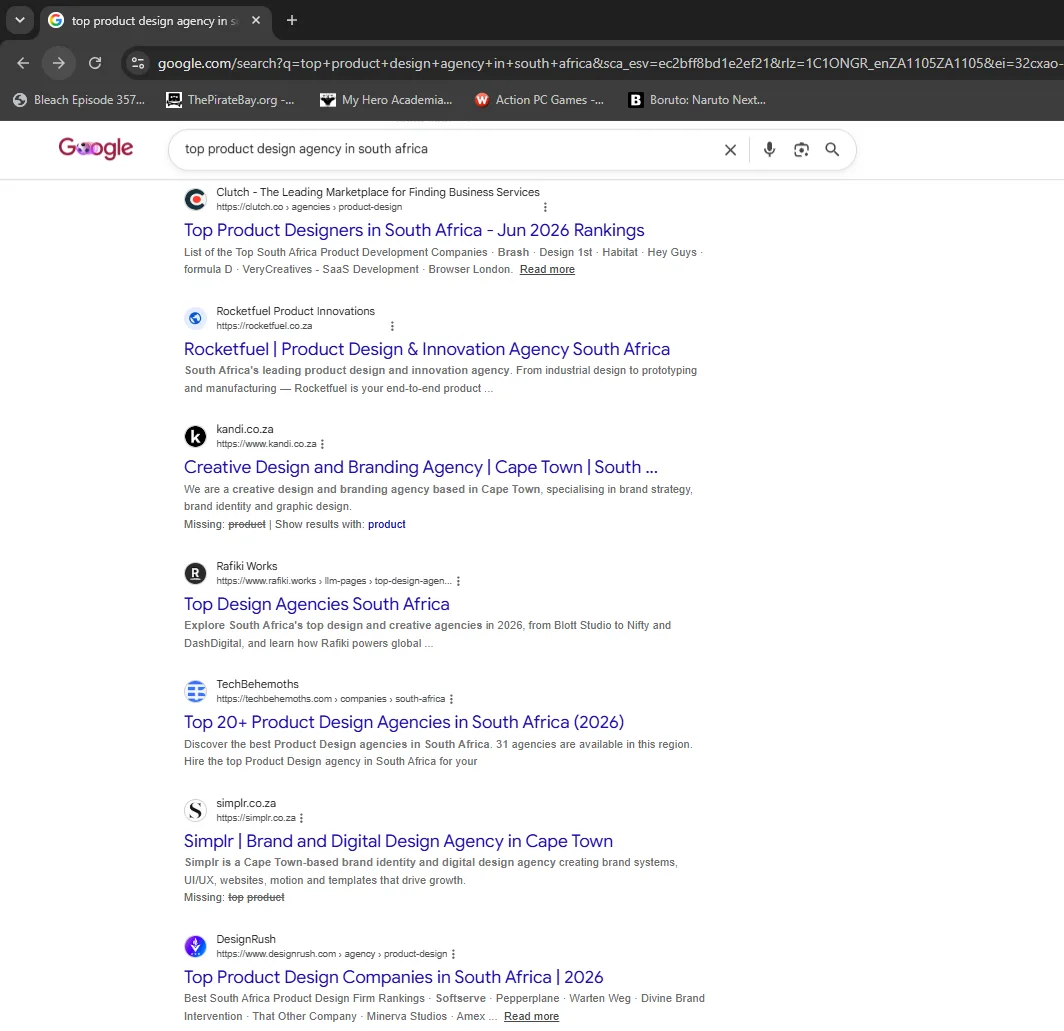Click the Clutch favicon
This screenshot has width=1064, height=1031.
(x=195, y=200)
